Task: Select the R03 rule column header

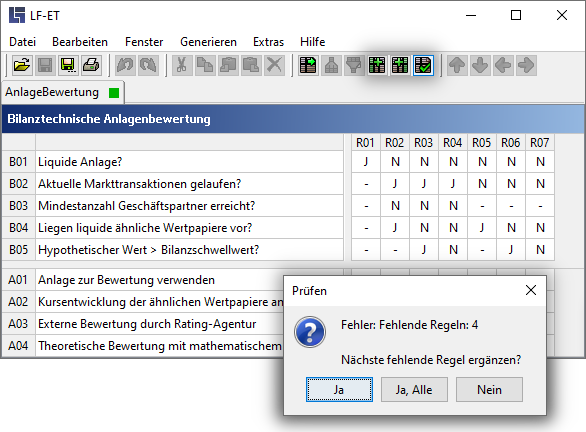Action: point(424,143)
